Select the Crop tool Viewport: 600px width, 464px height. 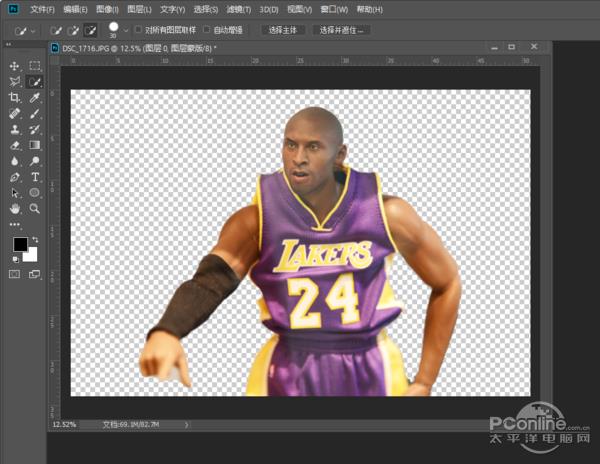pos(15,98)
